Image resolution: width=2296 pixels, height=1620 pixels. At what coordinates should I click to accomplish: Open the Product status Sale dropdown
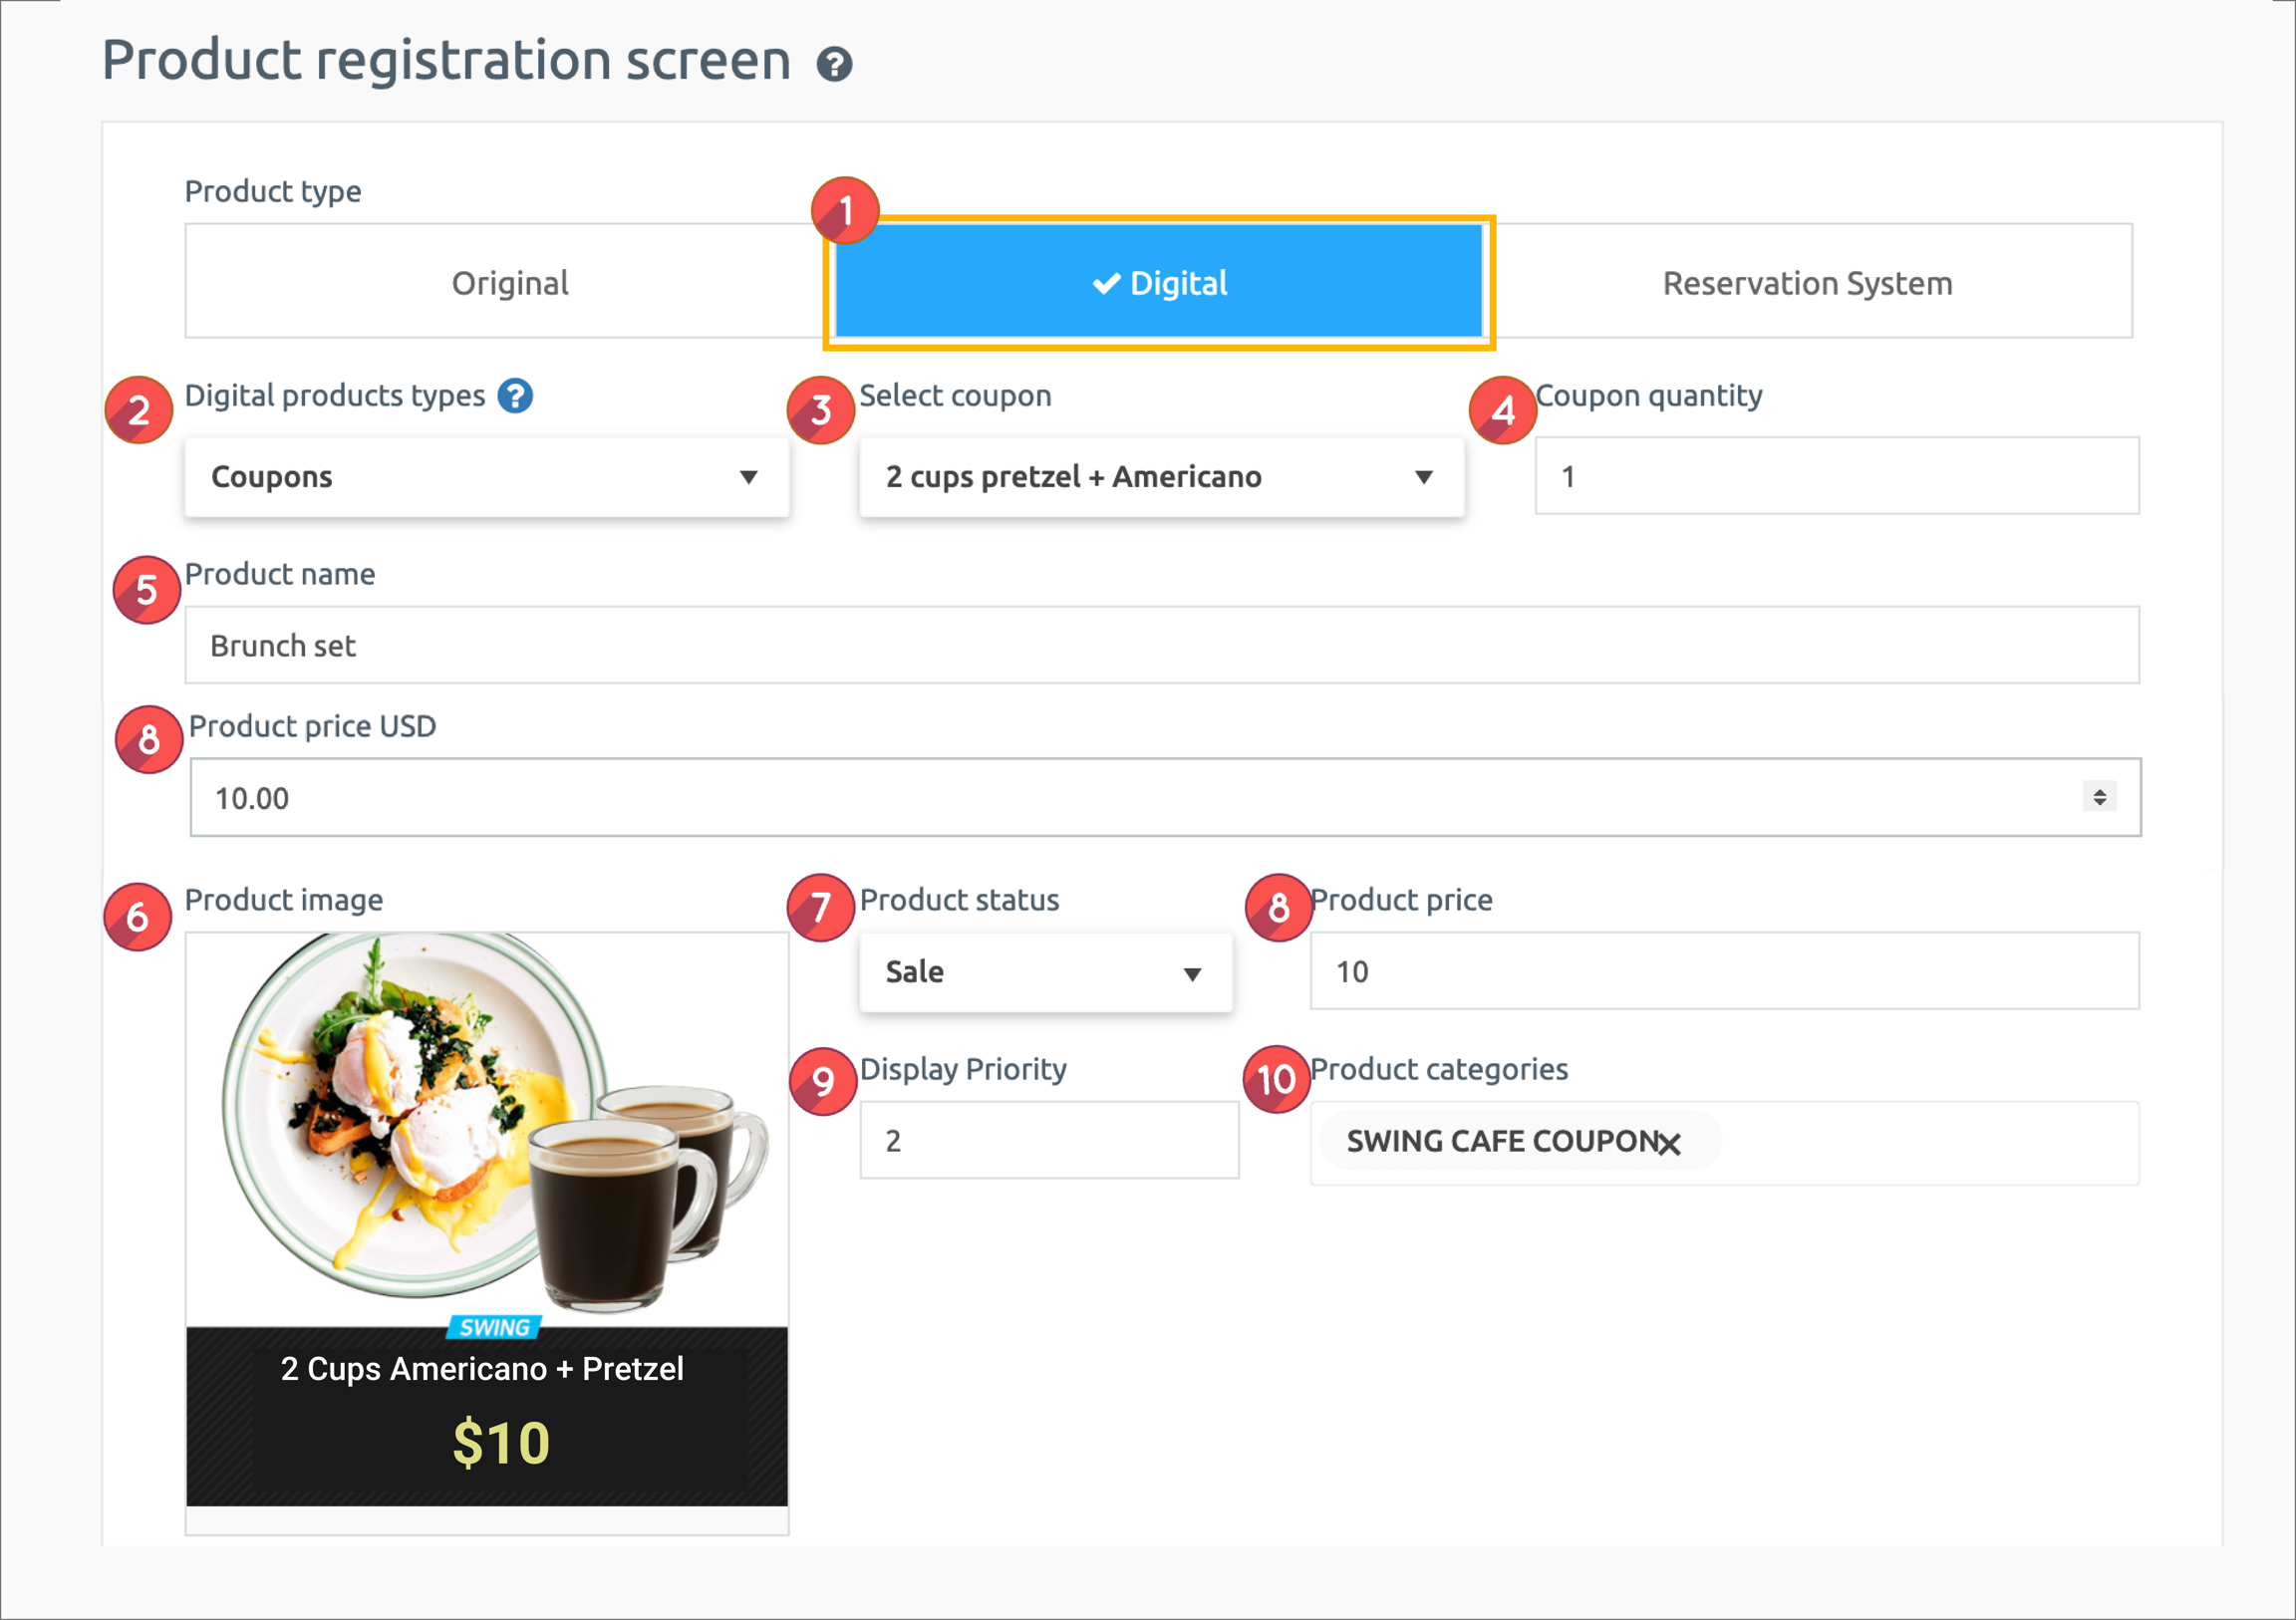pyautogui.click(x=1044, y=972)
